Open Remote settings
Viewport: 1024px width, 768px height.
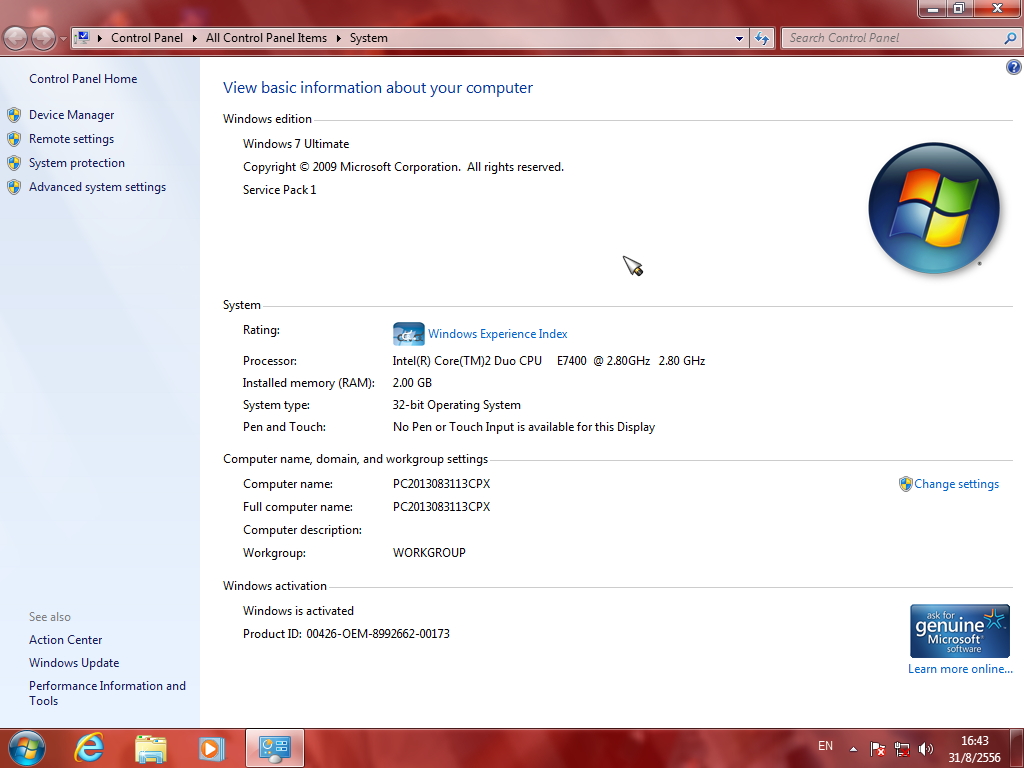pos(71,139)
